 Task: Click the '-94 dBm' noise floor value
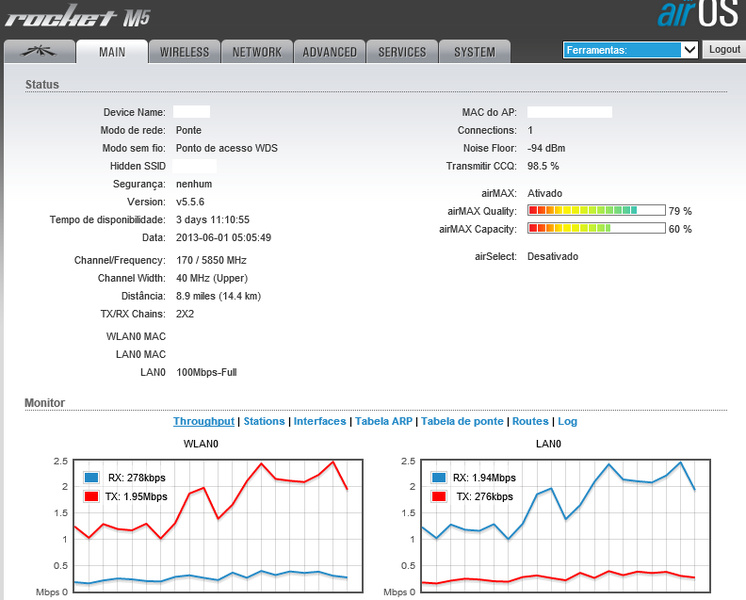coord(546,148)
